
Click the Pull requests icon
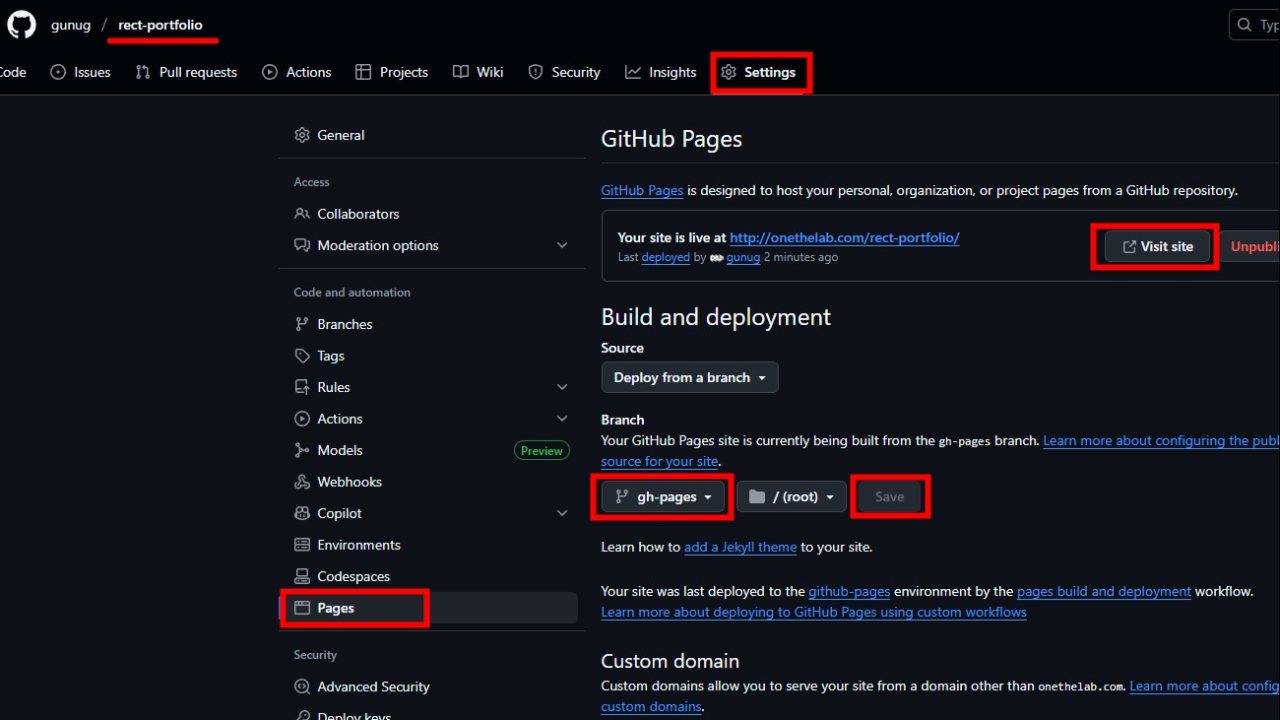click(143, 72)
